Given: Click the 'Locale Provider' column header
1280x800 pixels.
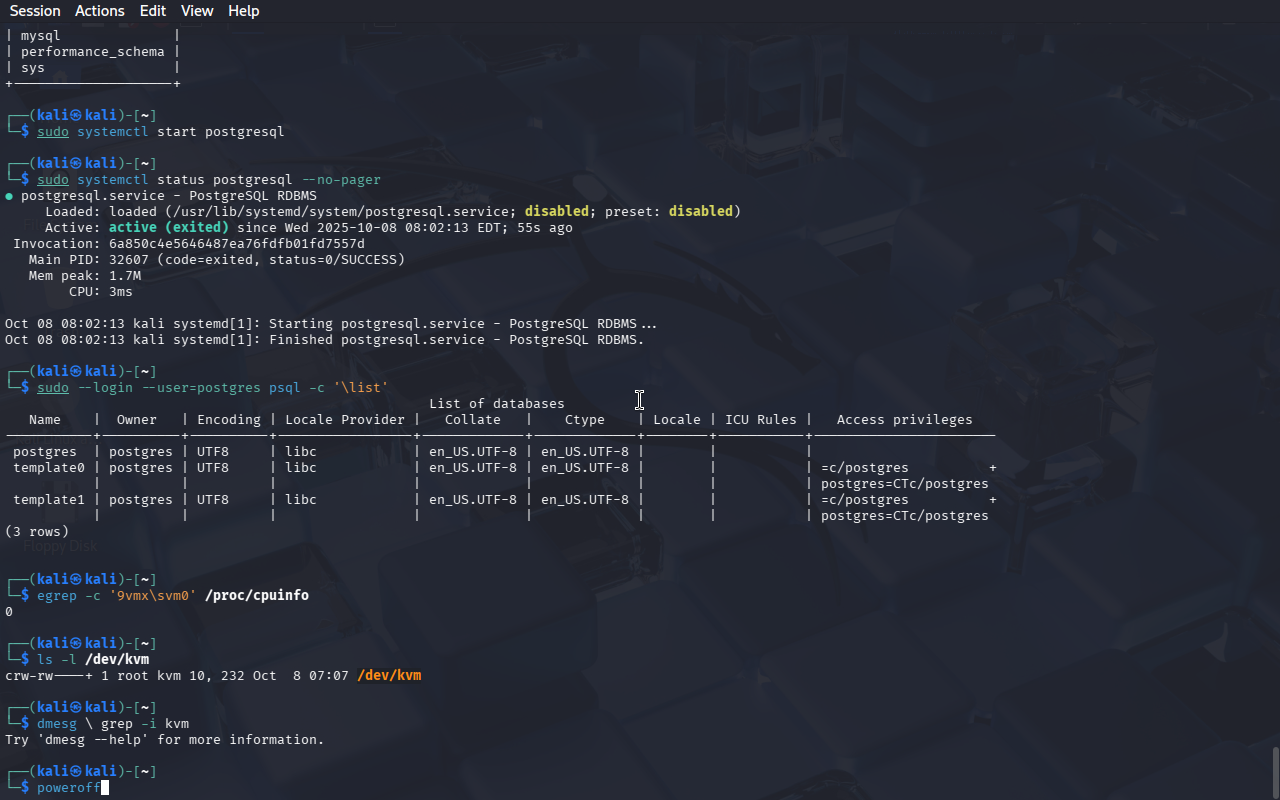Looking at the screenshot, I should (345, 420).
